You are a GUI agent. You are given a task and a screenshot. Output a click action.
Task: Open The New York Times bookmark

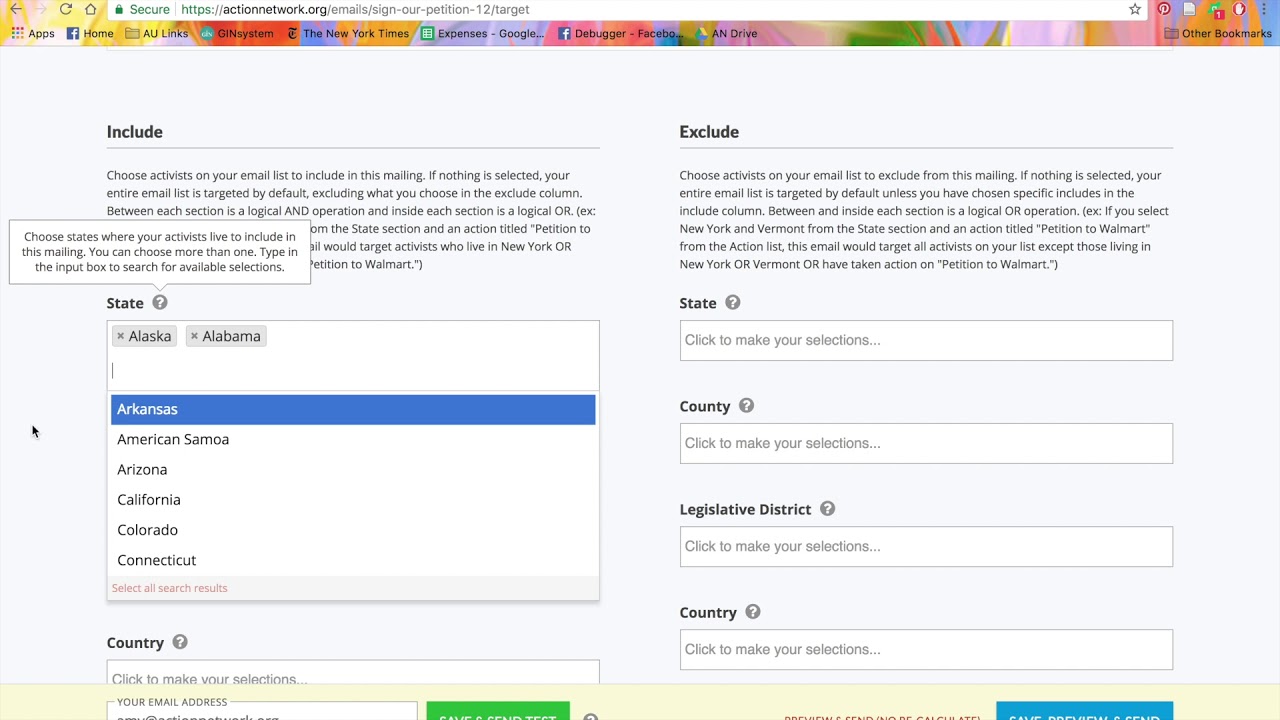348,33
